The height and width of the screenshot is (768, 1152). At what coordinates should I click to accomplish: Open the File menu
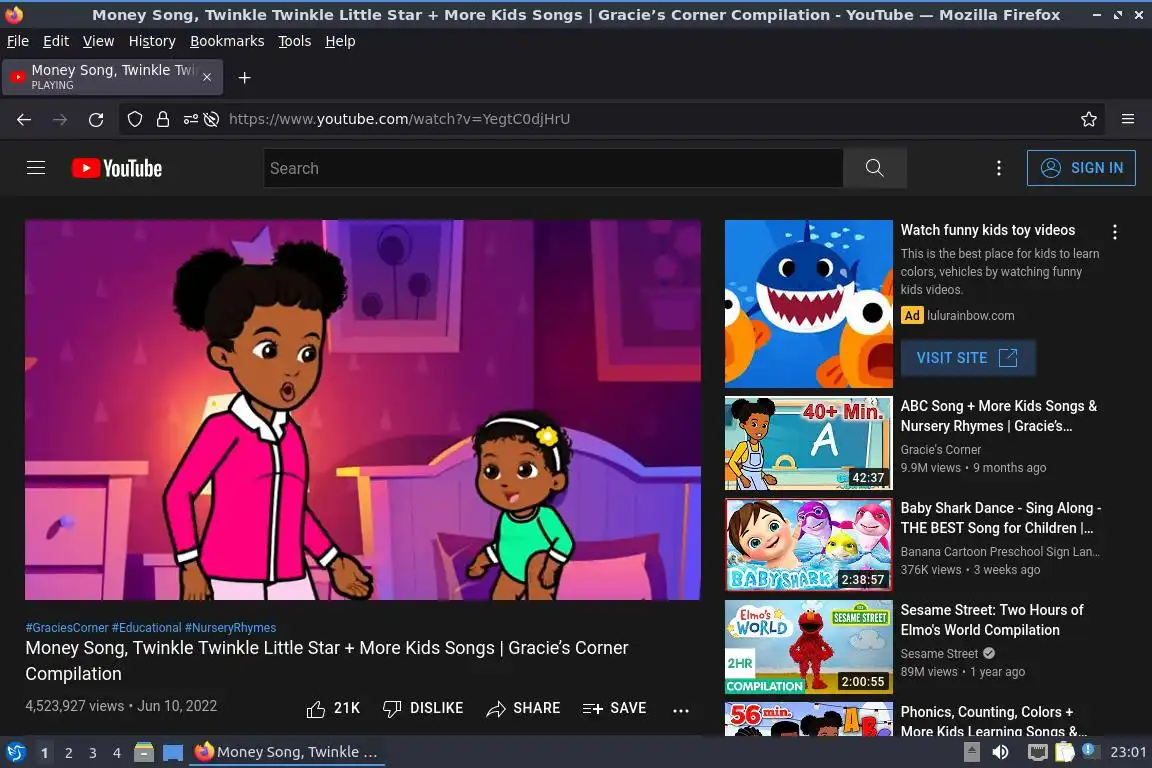[18, 41]
